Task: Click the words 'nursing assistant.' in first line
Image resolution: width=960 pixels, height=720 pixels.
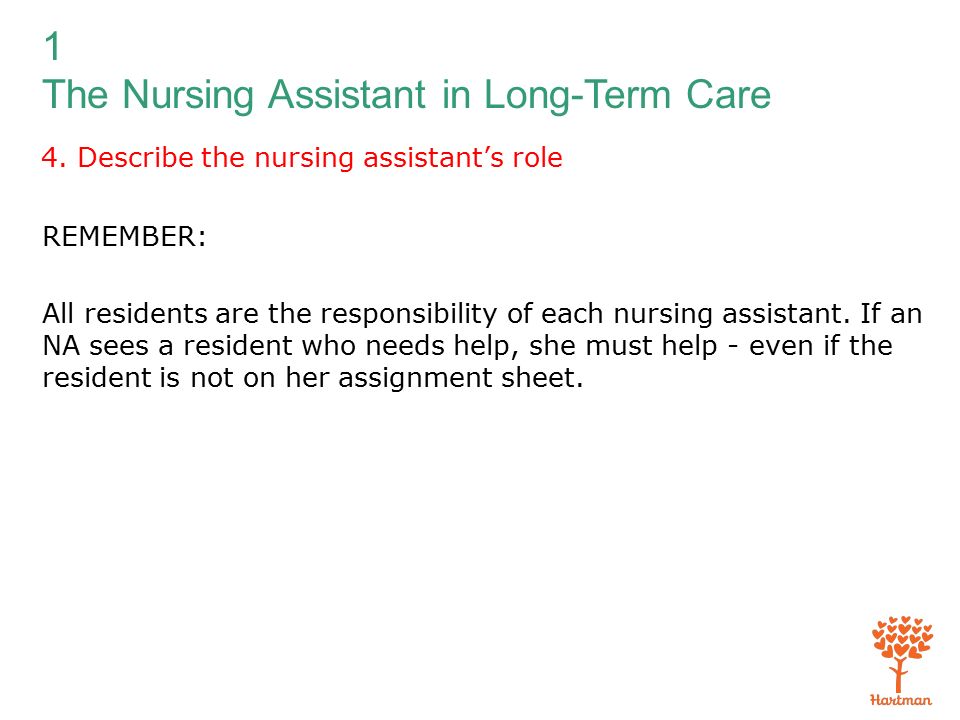Action: (732, 315)
